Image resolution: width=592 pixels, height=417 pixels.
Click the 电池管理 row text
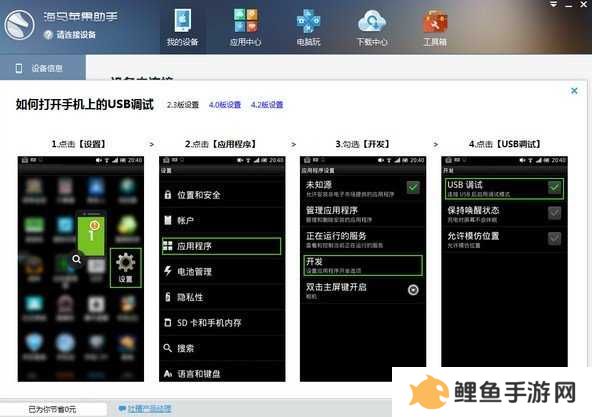[194, 272]
